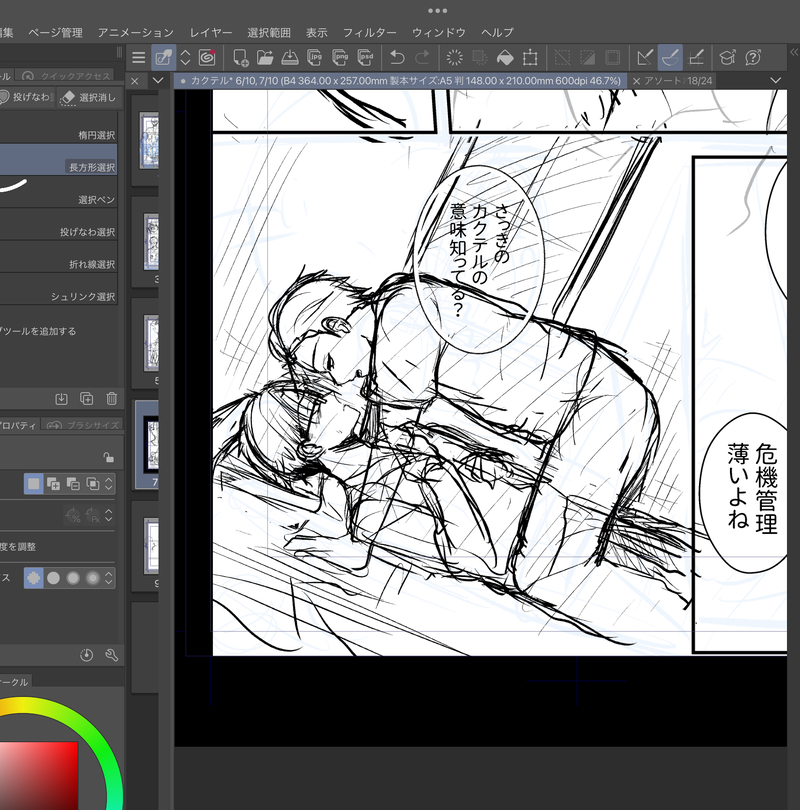Viewport: 800px width, 810px height.
Task: Open the page manager panel dropdown chevron
Action: click(158, 81)
